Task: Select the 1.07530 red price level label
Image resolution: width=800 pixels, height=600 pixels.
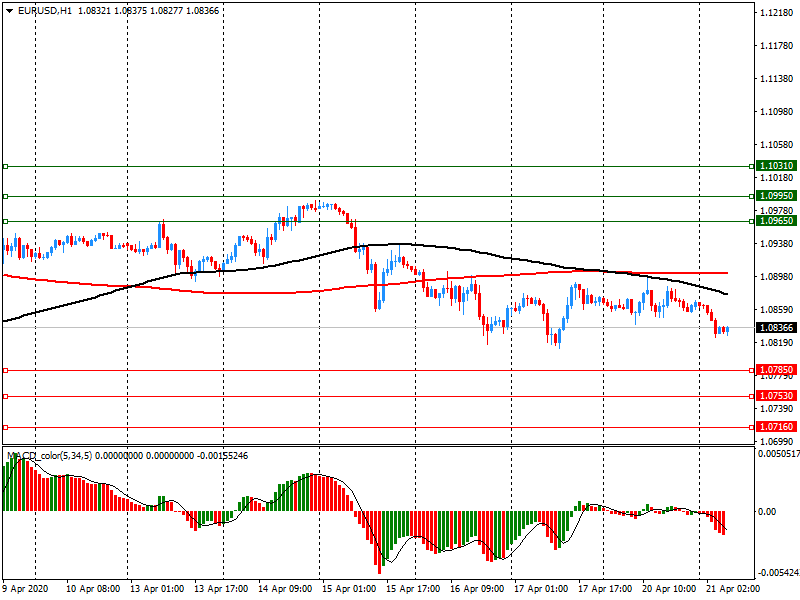Action: click(777, 396)
